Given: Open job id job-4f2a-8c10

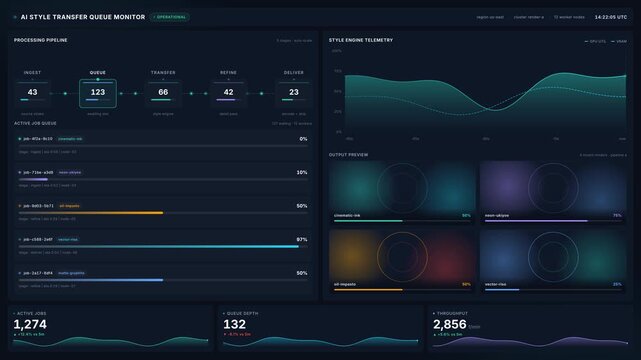Looking at the screenshot, I should 38,139.
